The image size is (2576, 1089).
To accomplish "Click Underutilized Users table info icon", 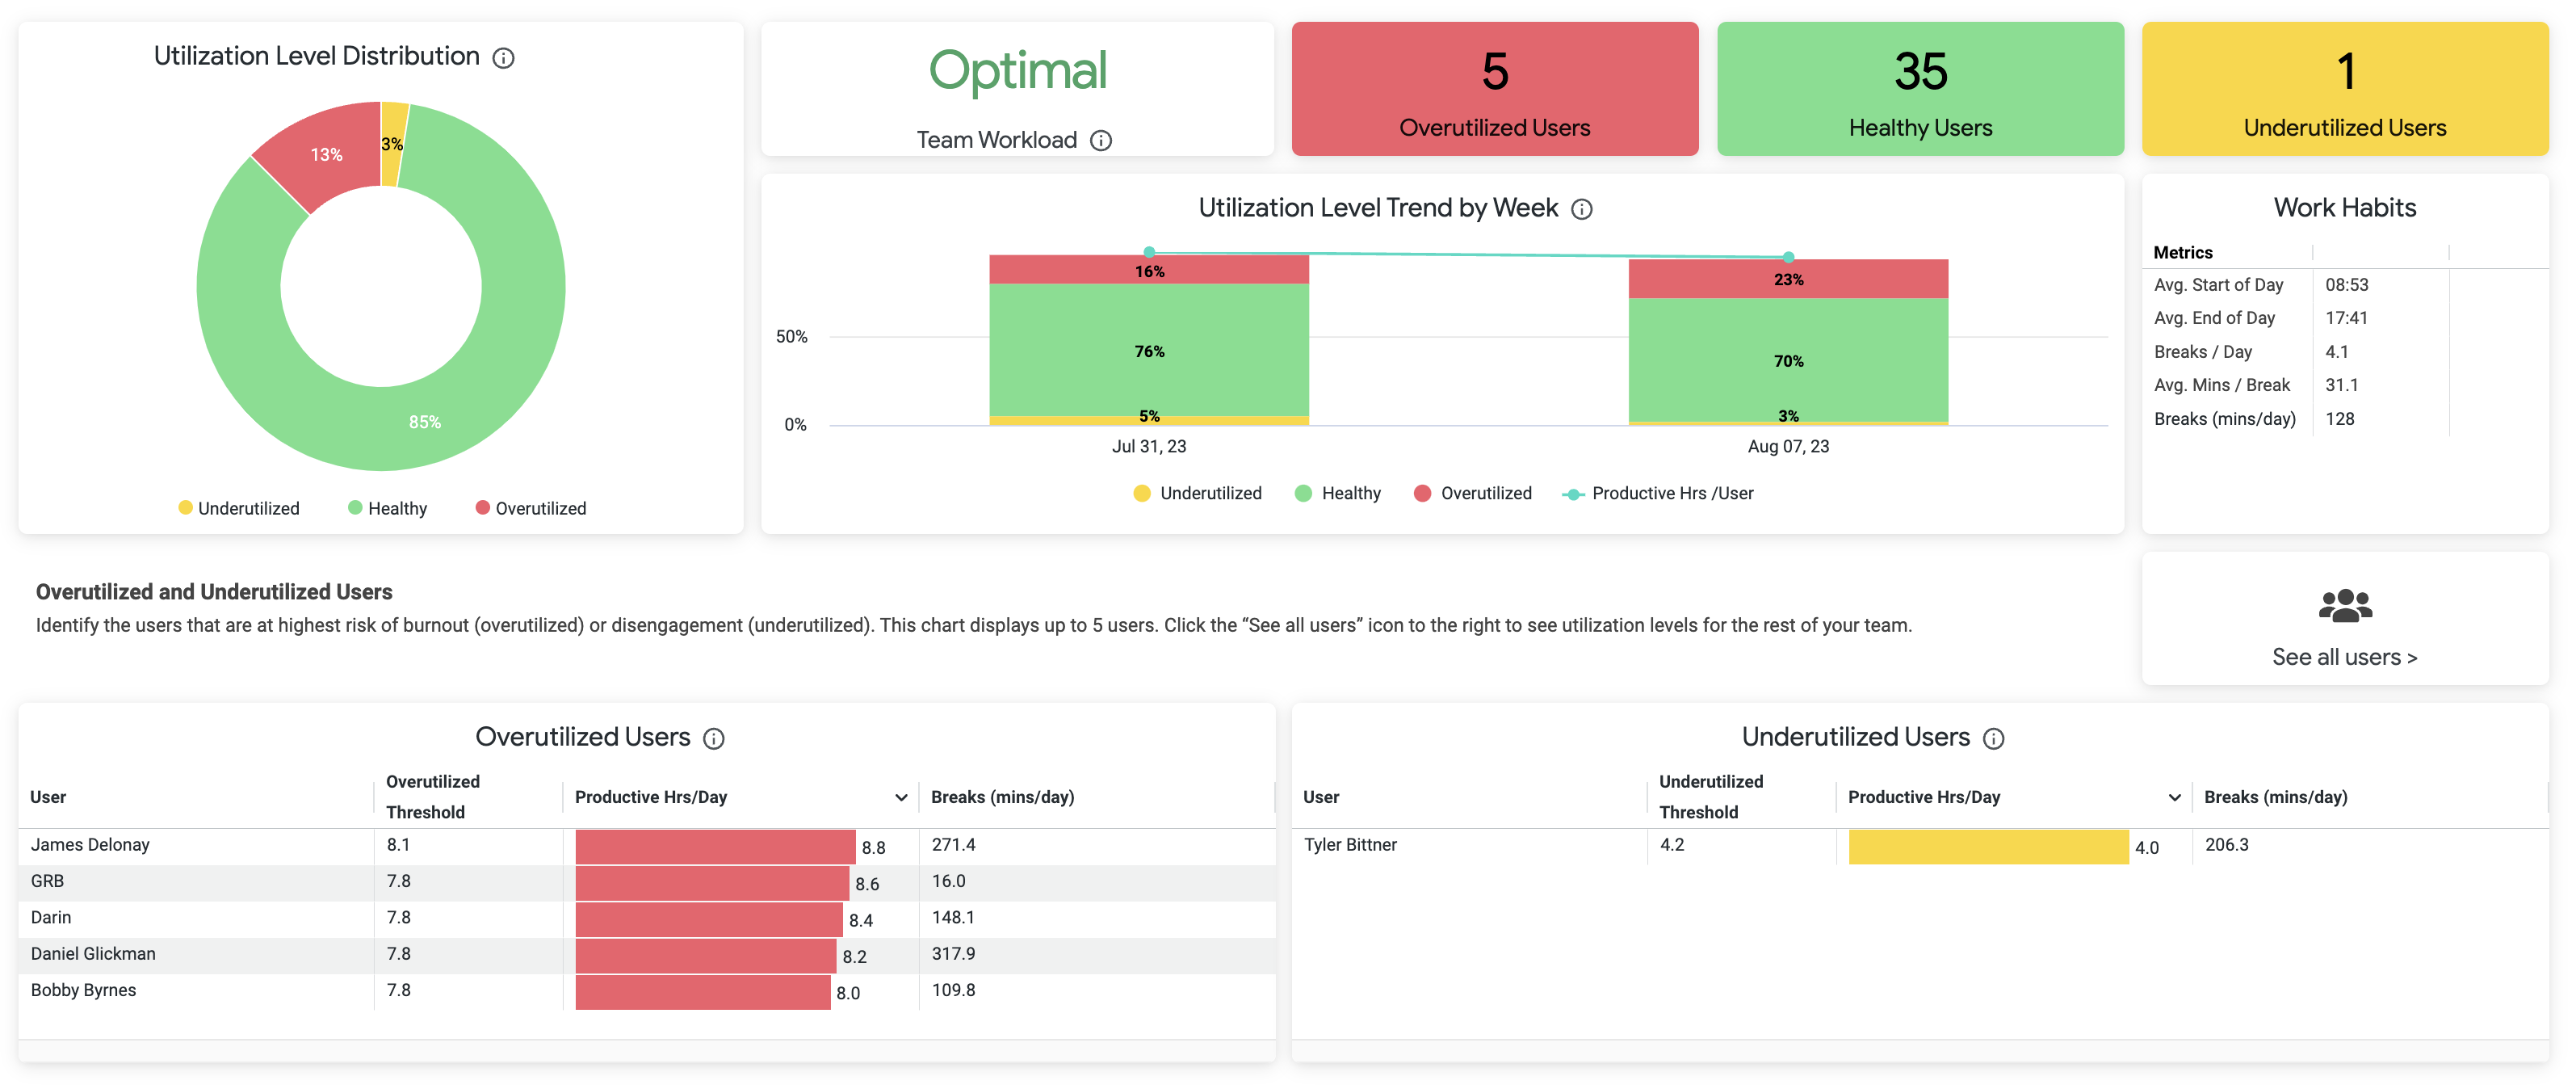I will 1994,739.
